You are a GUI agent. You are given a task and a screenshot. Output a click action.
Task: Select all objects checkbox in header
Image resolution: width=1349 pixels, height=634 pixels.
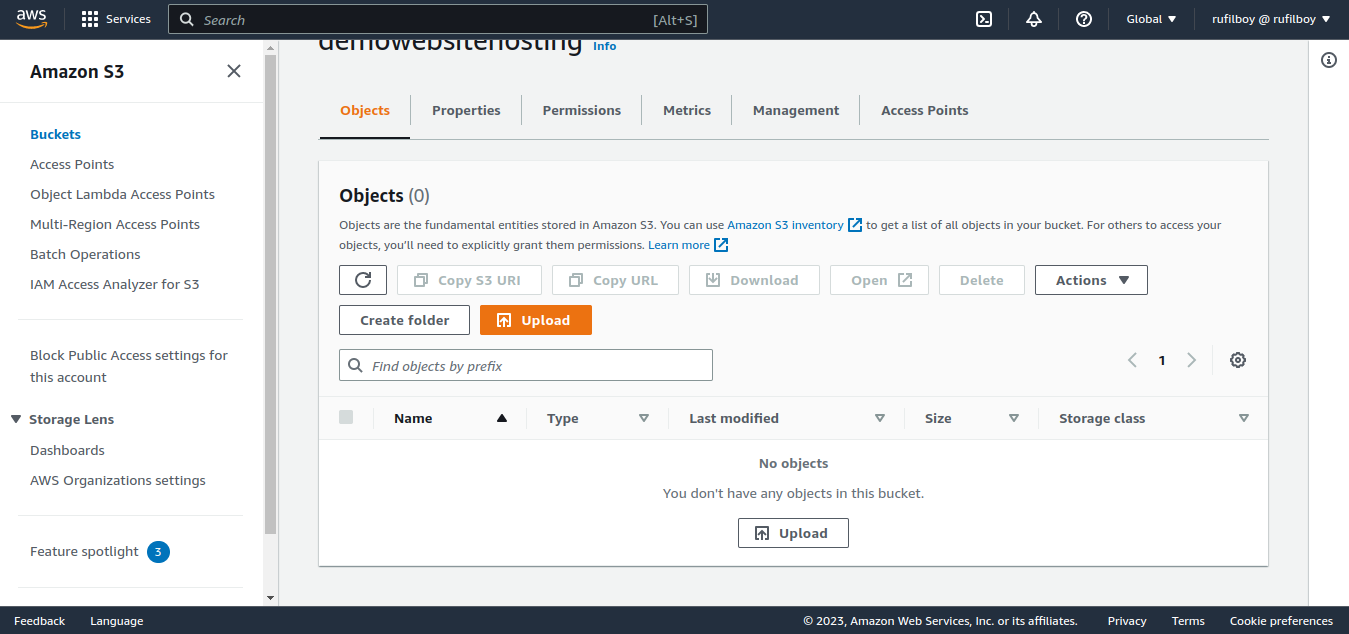click(346, 417)
